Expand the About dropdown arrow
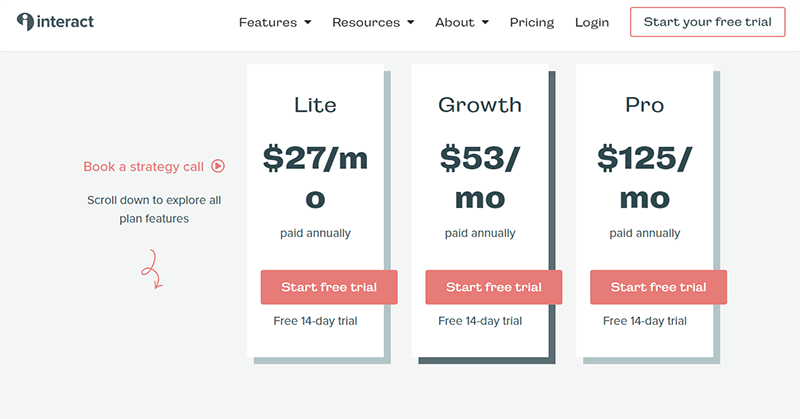The image size is (800, 419). 485,22
